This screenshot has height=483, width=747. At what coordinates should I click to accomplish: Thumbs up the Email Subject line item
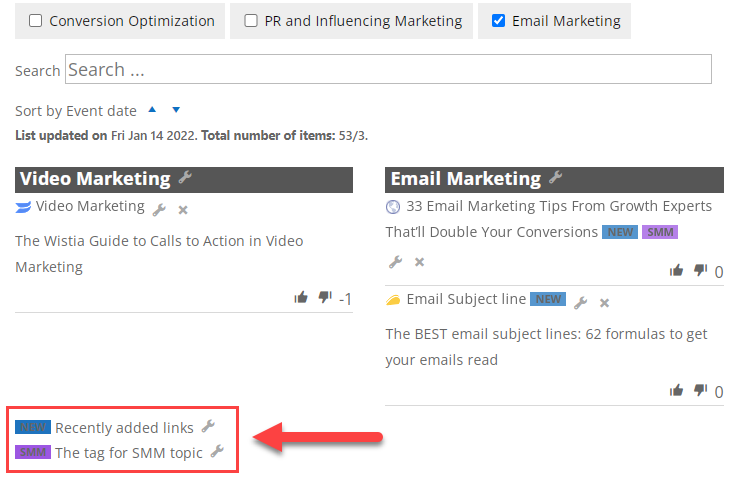tap(676, 391)
